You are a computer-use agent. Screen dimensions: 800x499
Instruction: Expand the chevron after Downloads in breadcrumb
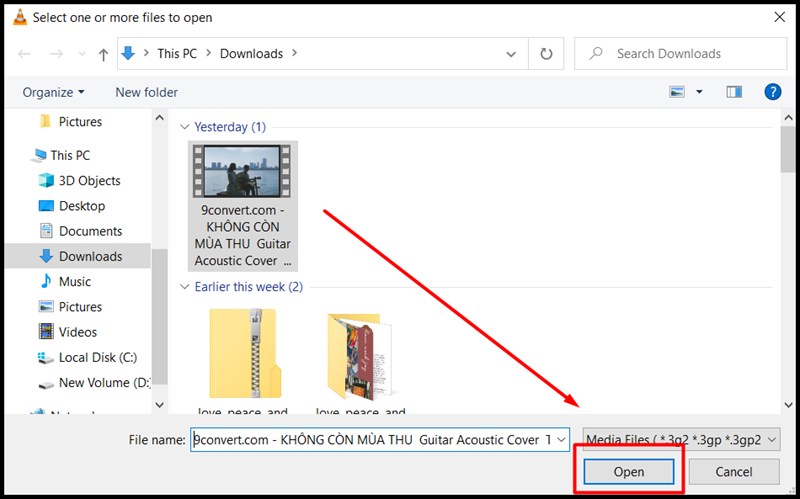pyautogui.click(x=294, y=53)
